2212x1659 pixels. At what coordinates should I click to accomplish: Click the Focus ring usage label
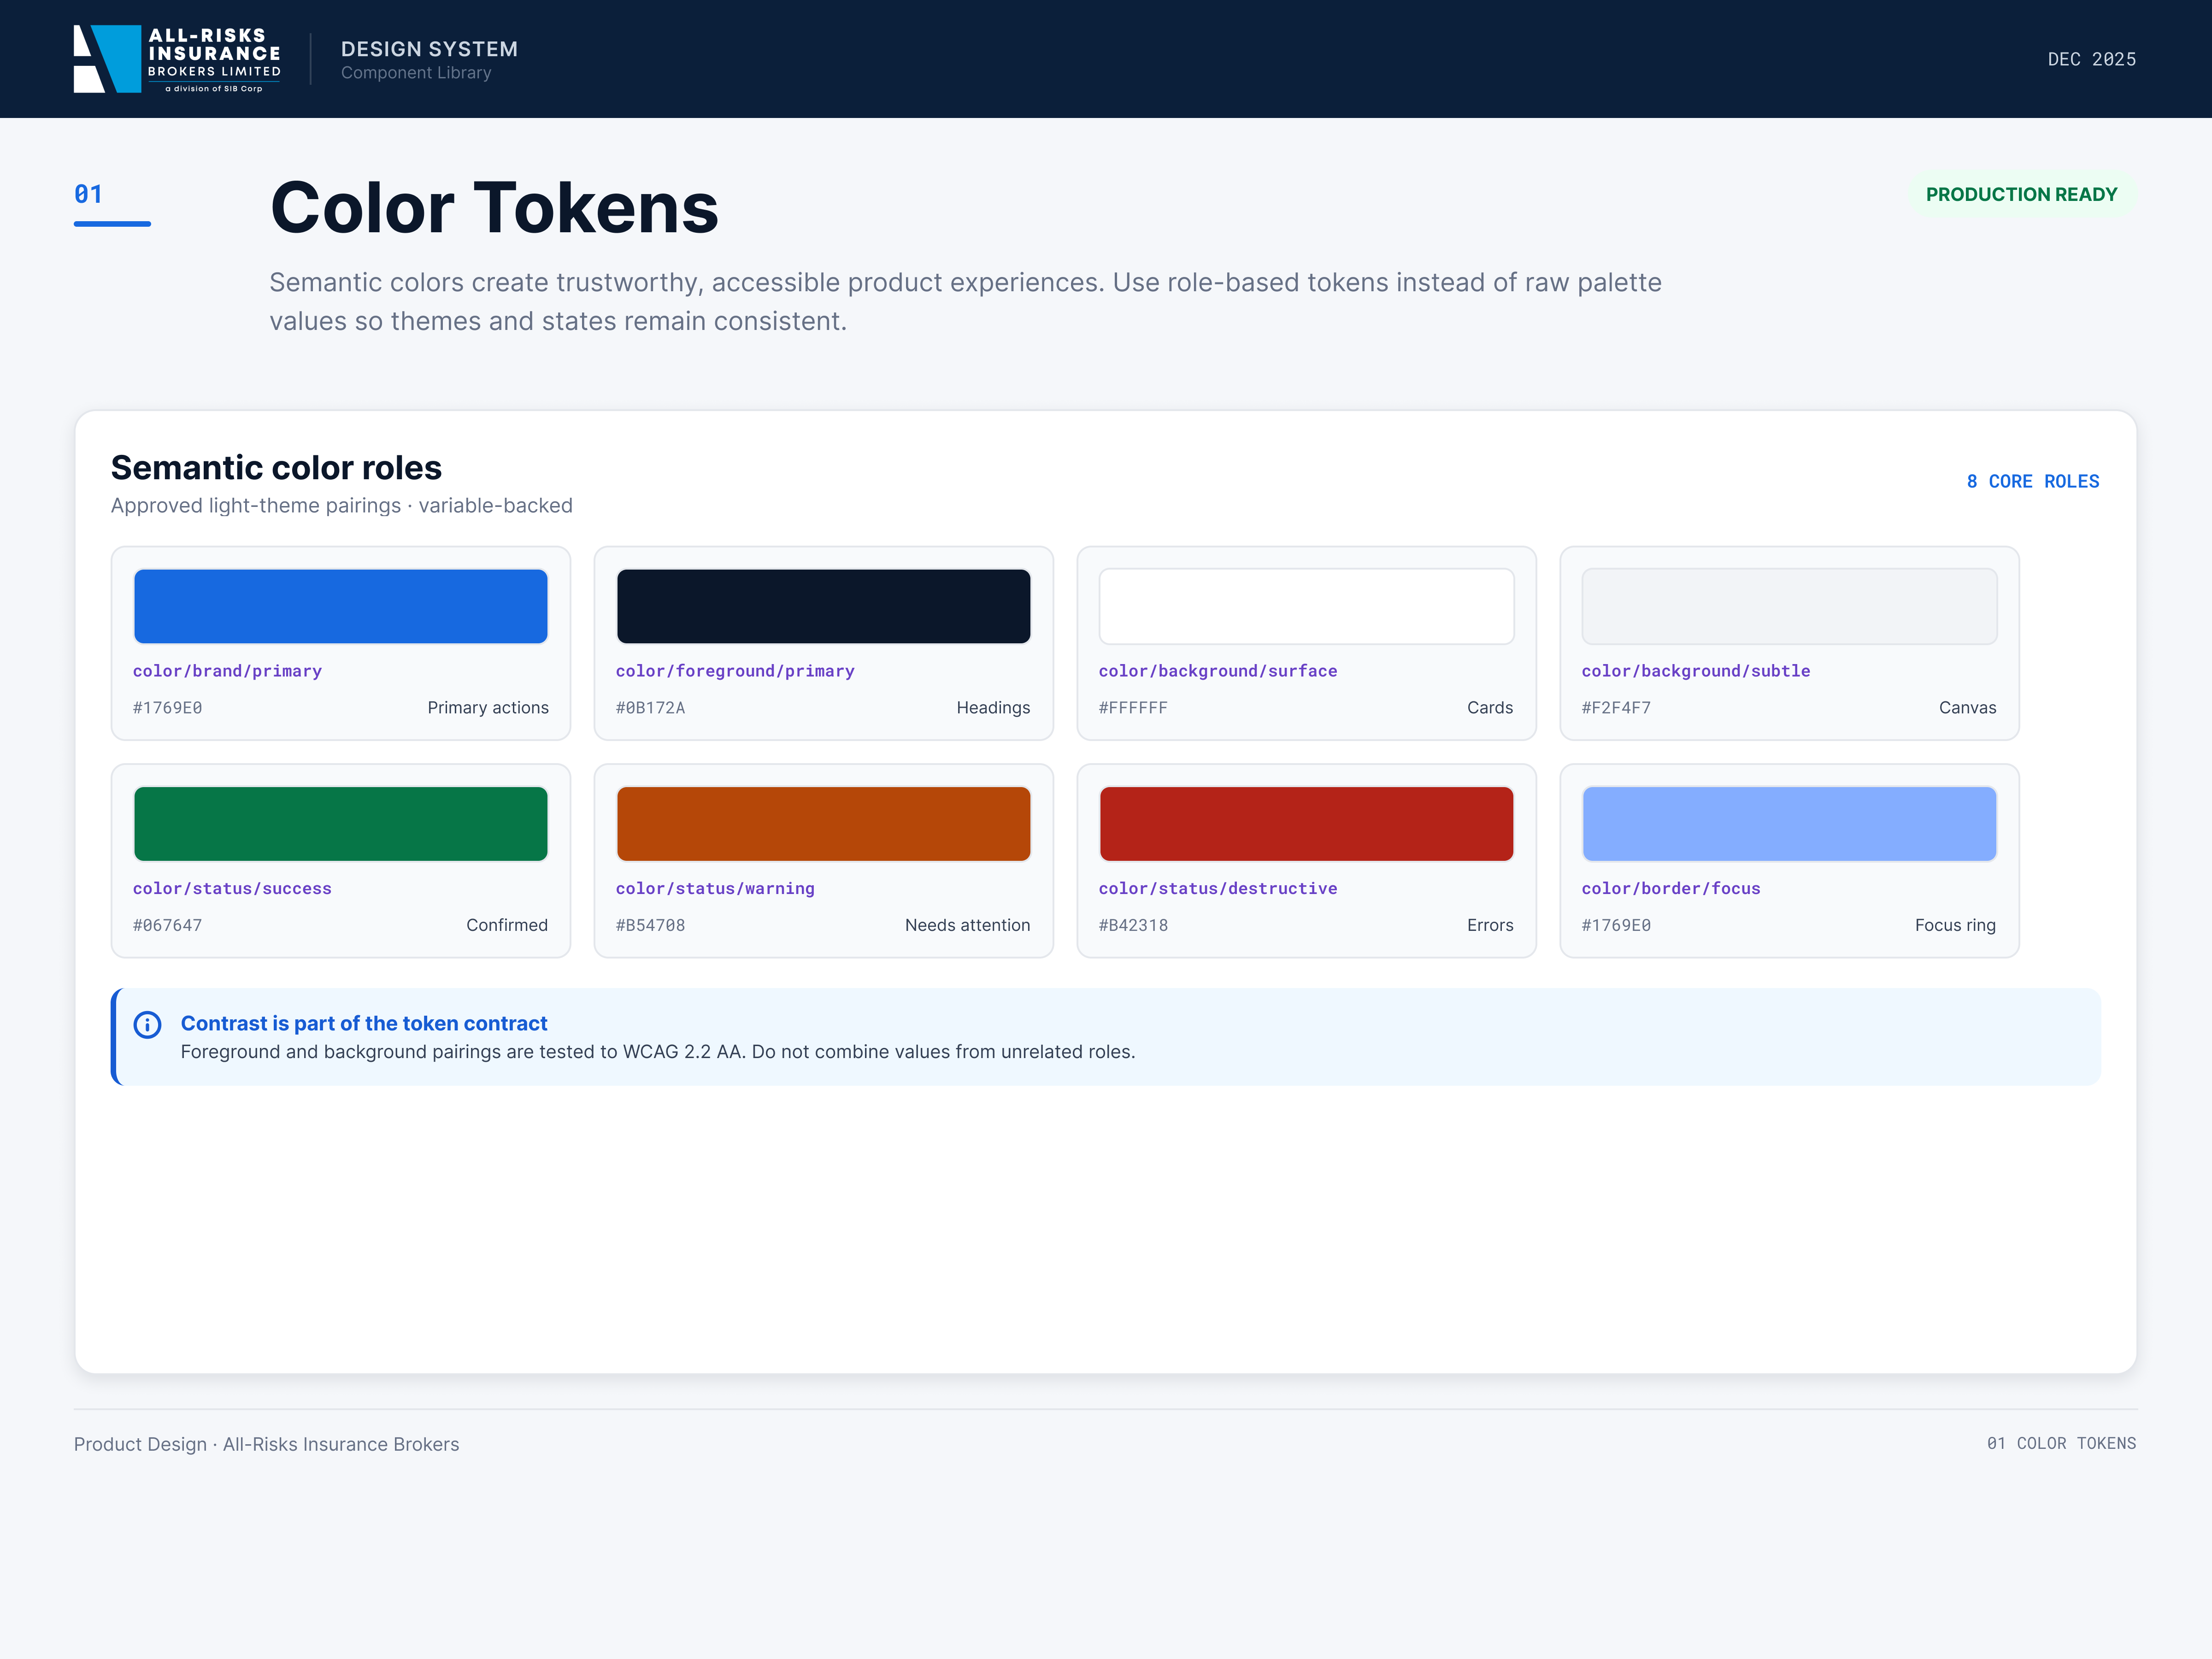[1955, 925]
